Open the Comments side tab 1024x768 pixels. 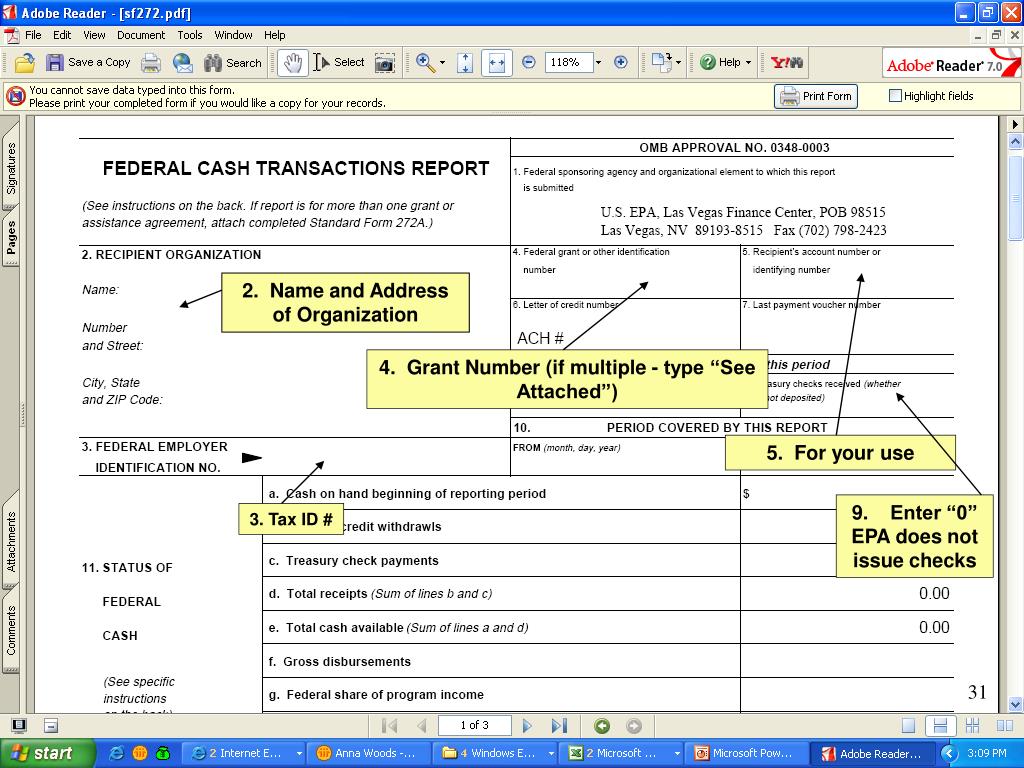click(x=11, y=628)
